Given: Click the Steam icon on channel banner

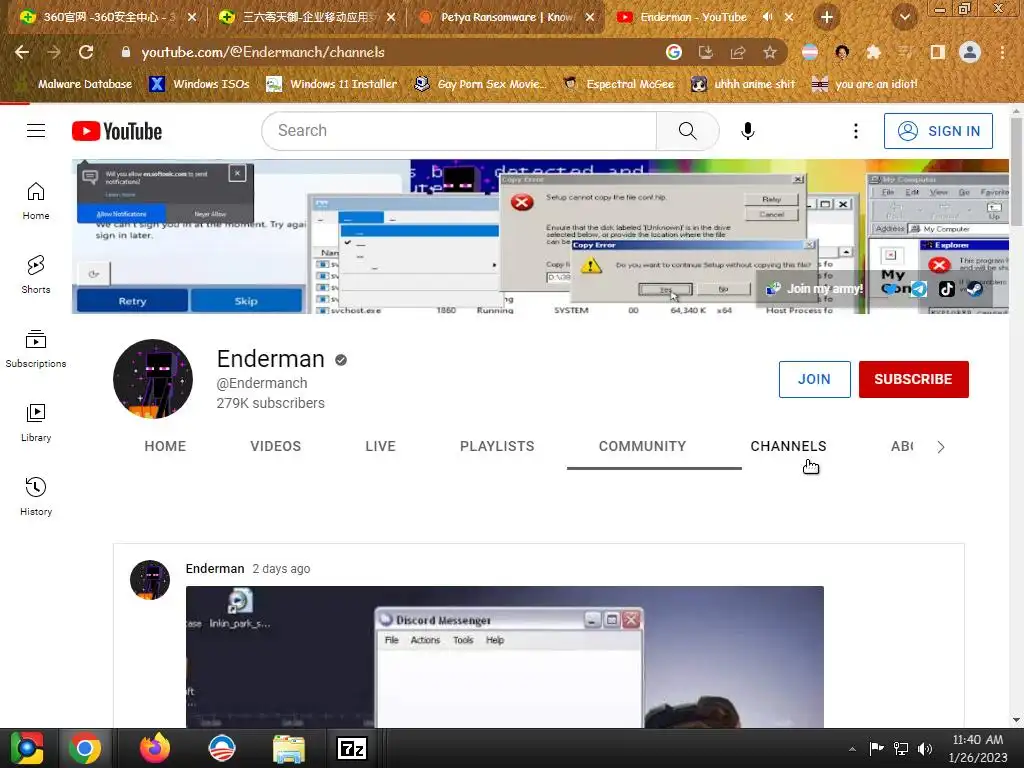Looking at the screenshot, I should pyautogui.click(x=974, y=288).
